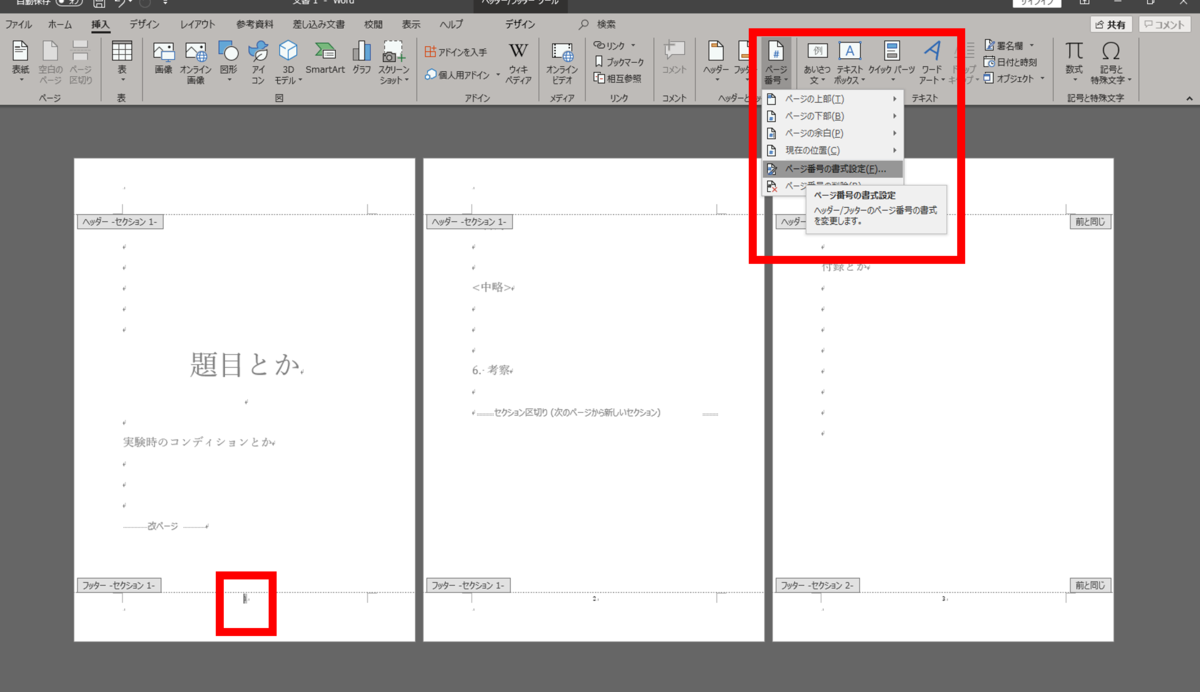The height and width of the screenshot is (692, 1200).
Task: Insert a table from the 表 button
Action: click(x=122, y=62)
